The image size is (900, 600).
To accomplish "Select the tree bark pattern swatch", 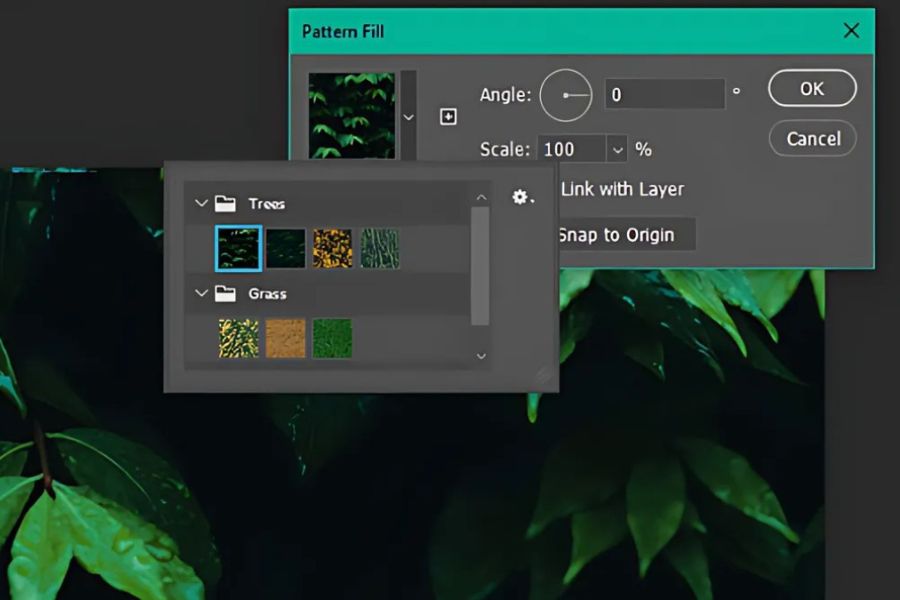I will pos(380,248).
